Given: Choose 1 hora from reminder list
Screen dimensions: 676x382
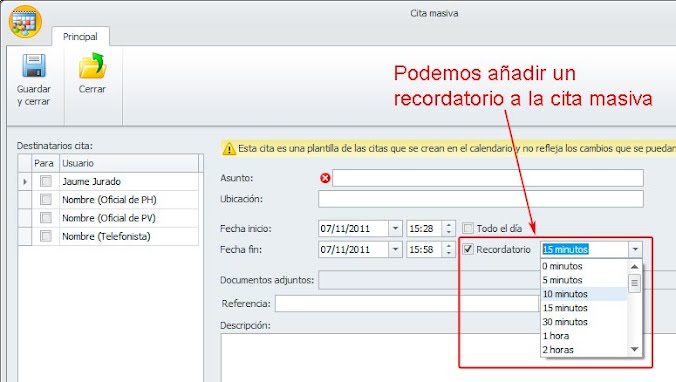Looking at the screenshot, I should (x=584, y=335).
